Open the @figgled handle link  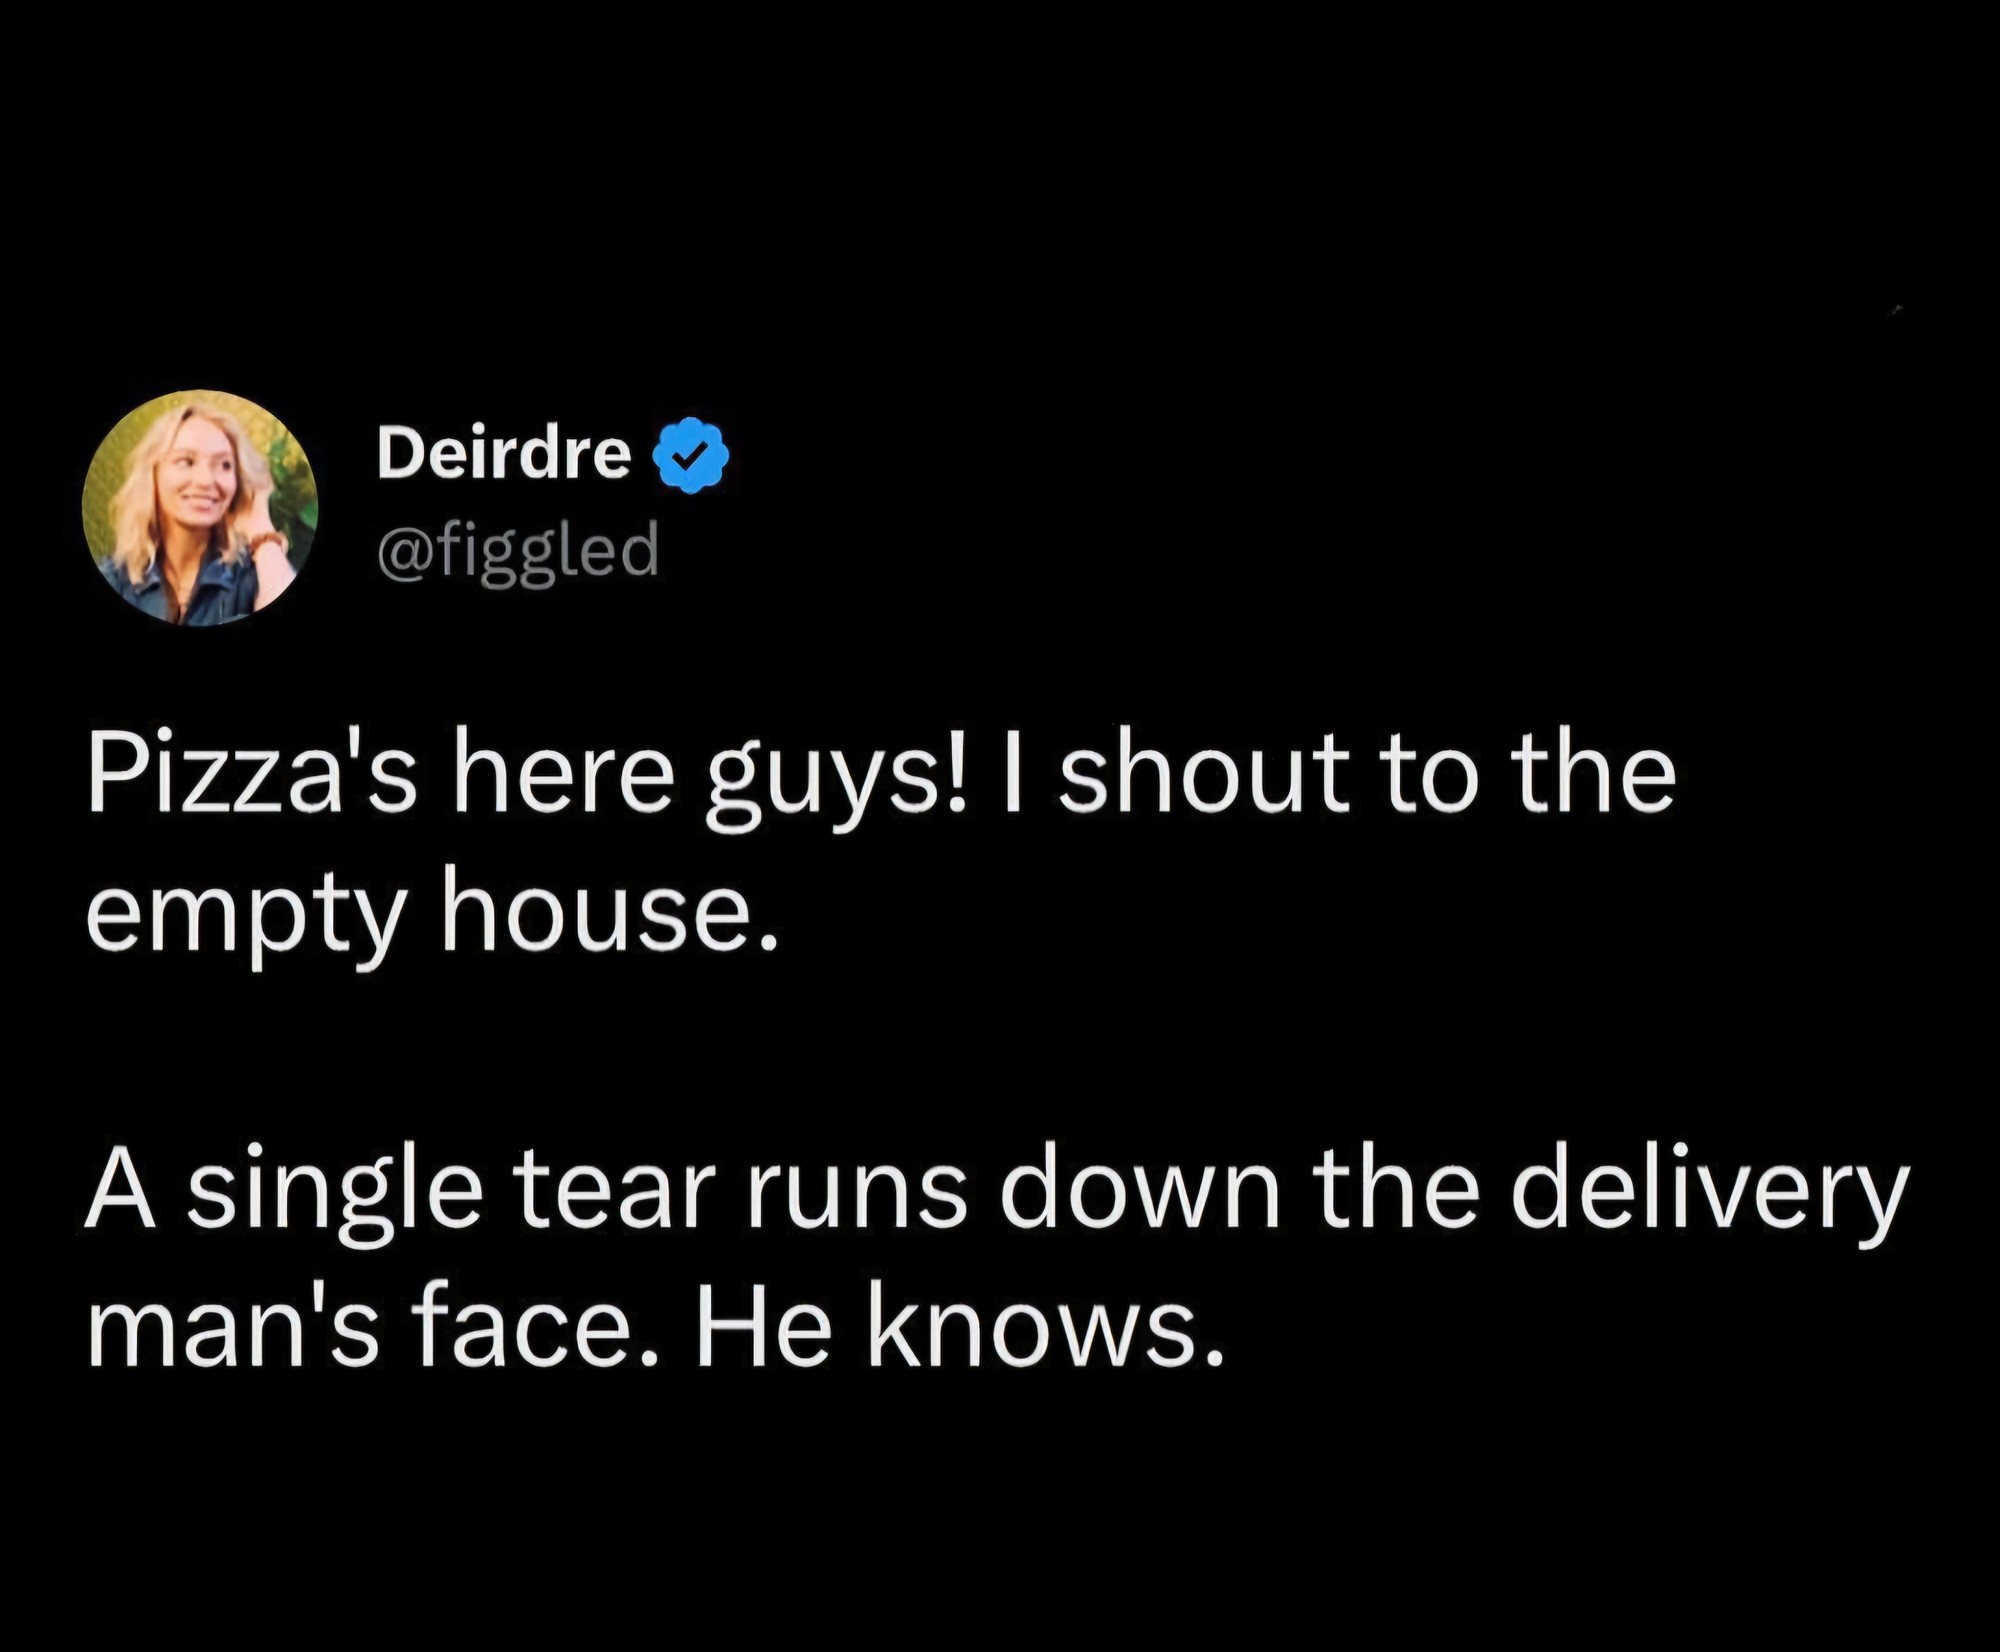518,548
